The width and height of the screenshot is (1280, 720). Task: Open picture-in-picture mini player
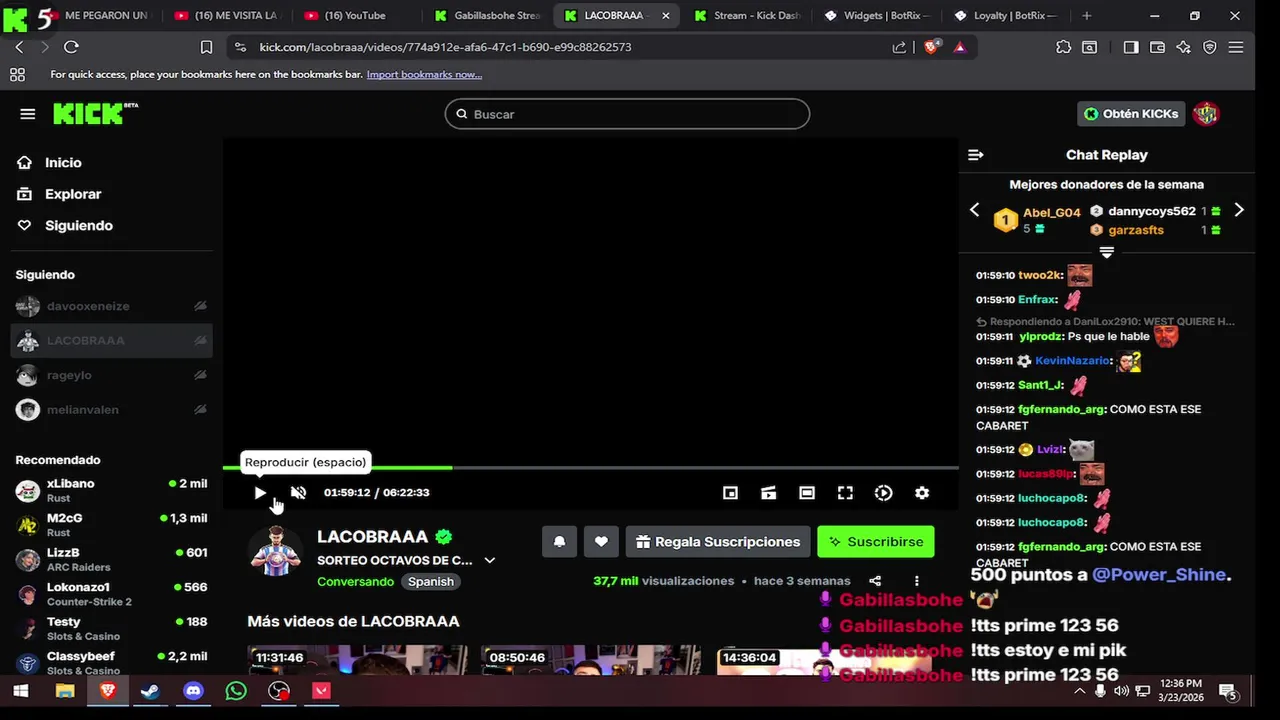[730, 493]
